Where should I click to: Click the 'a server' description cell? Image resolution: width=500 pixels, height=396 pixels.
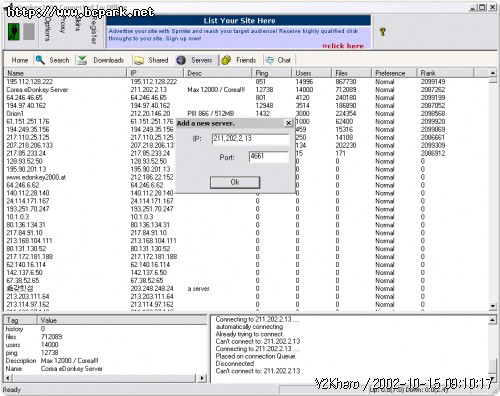pos(198,288)
